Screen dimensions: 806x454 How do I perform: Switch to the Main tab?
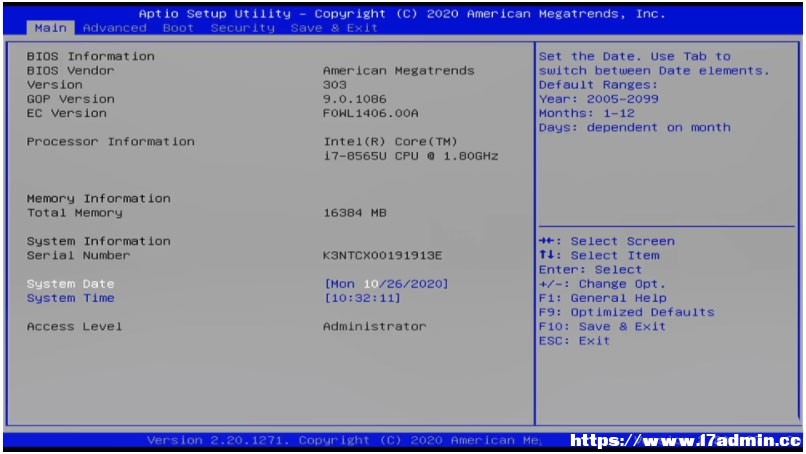tap(50, 28)
